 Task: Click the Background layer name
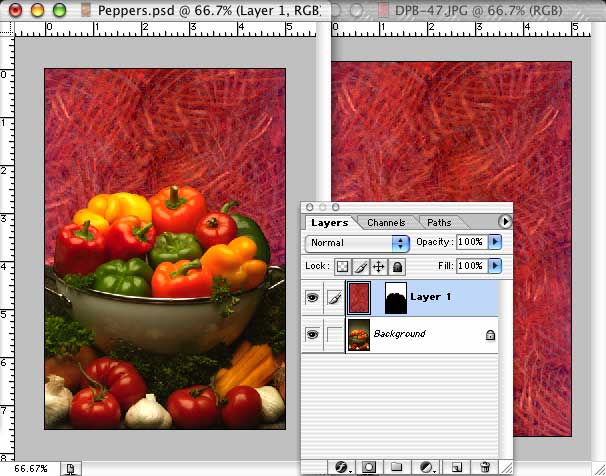(x=400, y=334)
